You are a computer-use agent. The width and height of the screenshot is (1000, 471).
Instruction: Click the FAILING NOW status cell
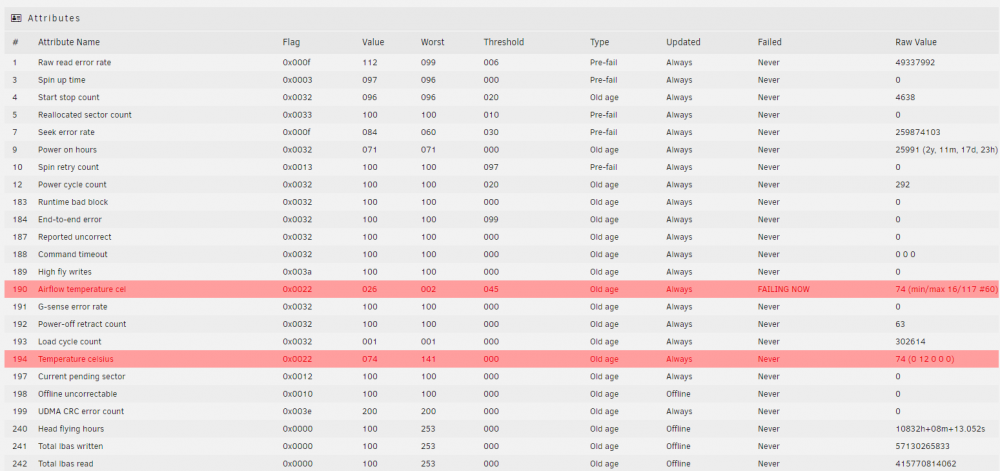pyautogui.click(x=784, y=289)
